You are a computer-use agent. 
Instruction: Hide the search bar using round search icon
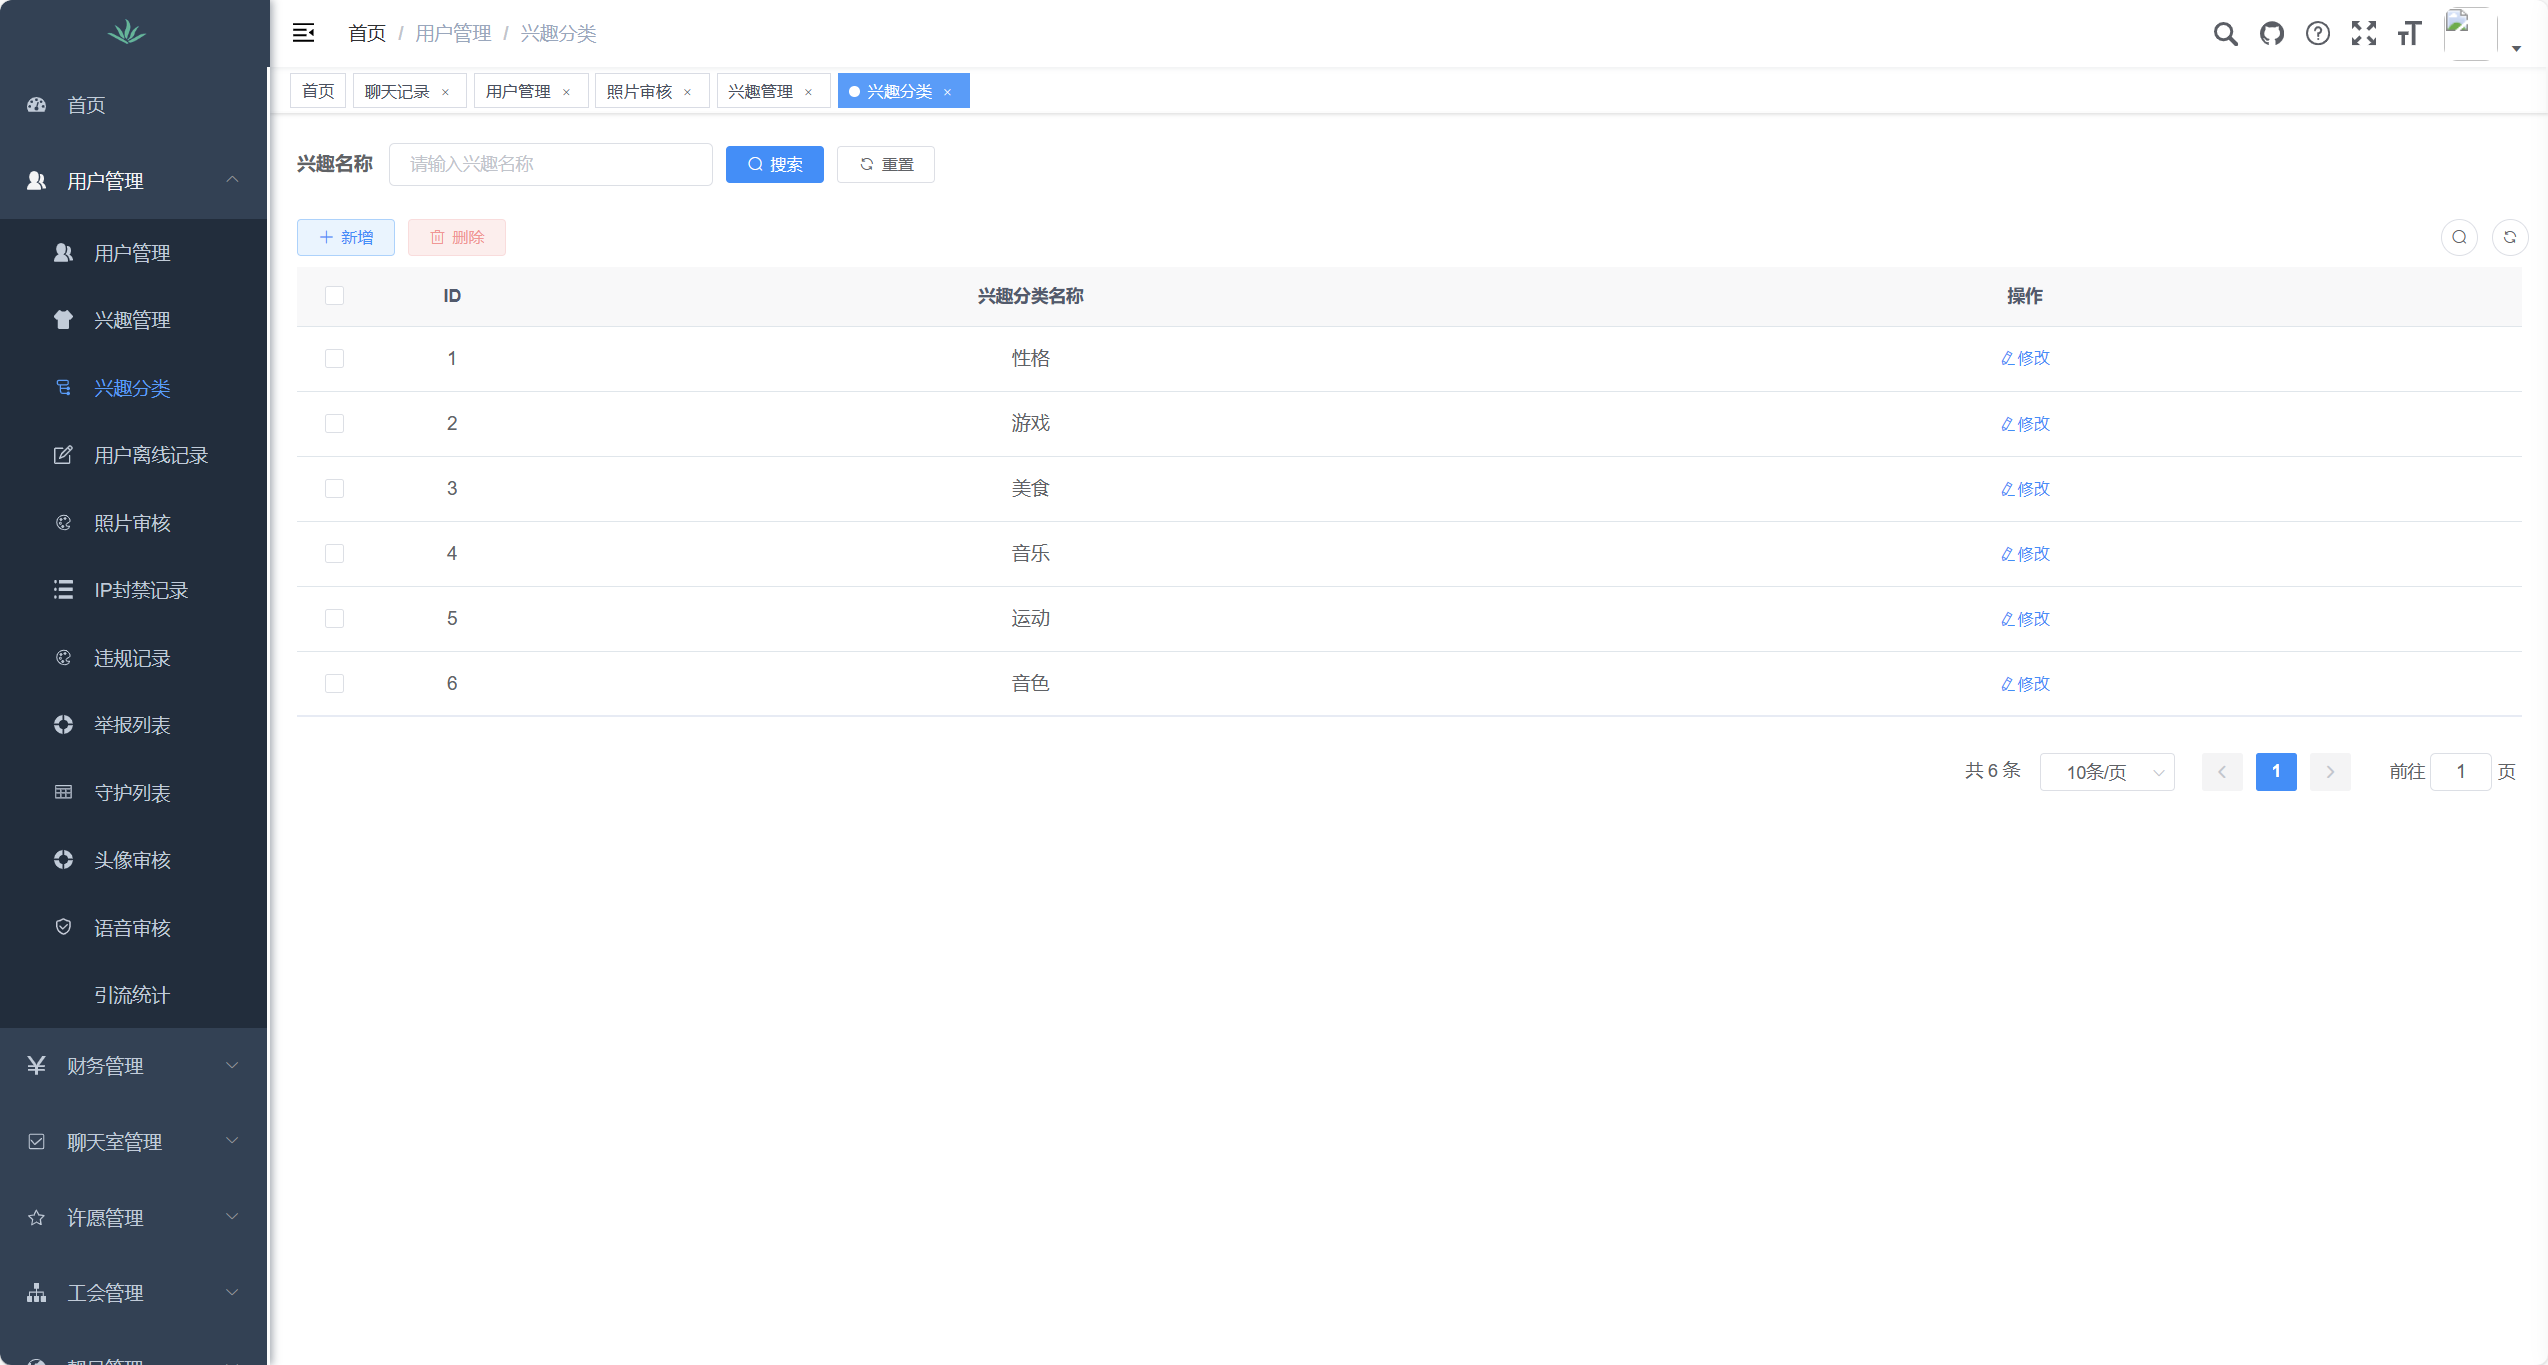[x=2459, y=237]
